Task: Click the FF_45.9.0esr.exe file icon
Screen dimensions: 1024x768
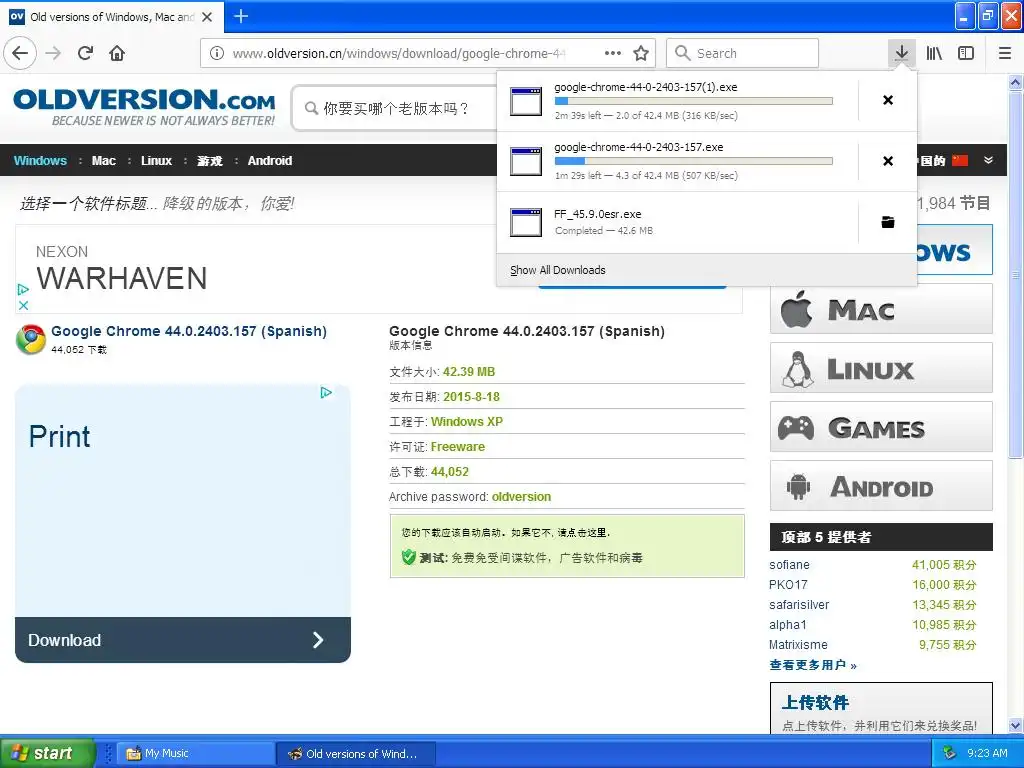Action: click(x=526, y=222)
